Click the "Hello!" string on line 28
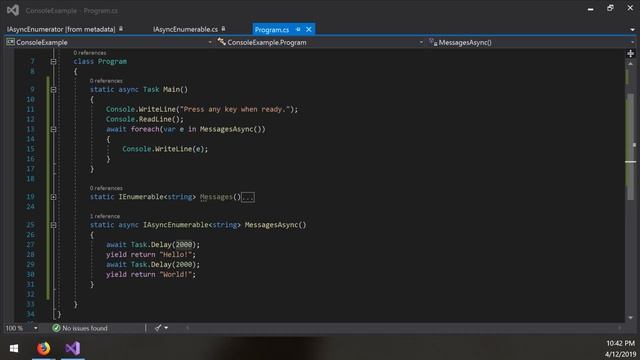Image resolution: width=640 pixels, height=360 pixels. pyautogui.click(x=176, y=255)
